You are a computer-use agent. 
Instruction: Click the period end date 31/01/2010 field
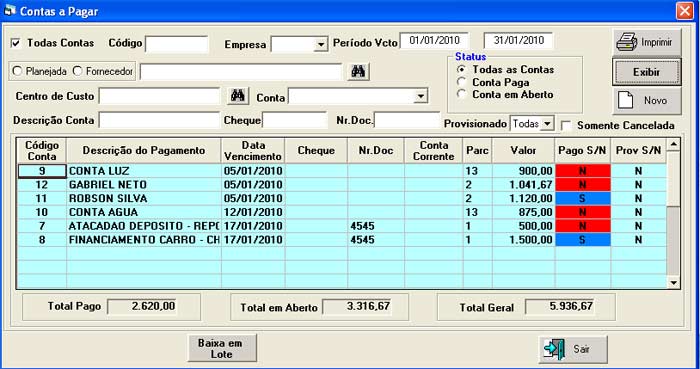[518, 41]
